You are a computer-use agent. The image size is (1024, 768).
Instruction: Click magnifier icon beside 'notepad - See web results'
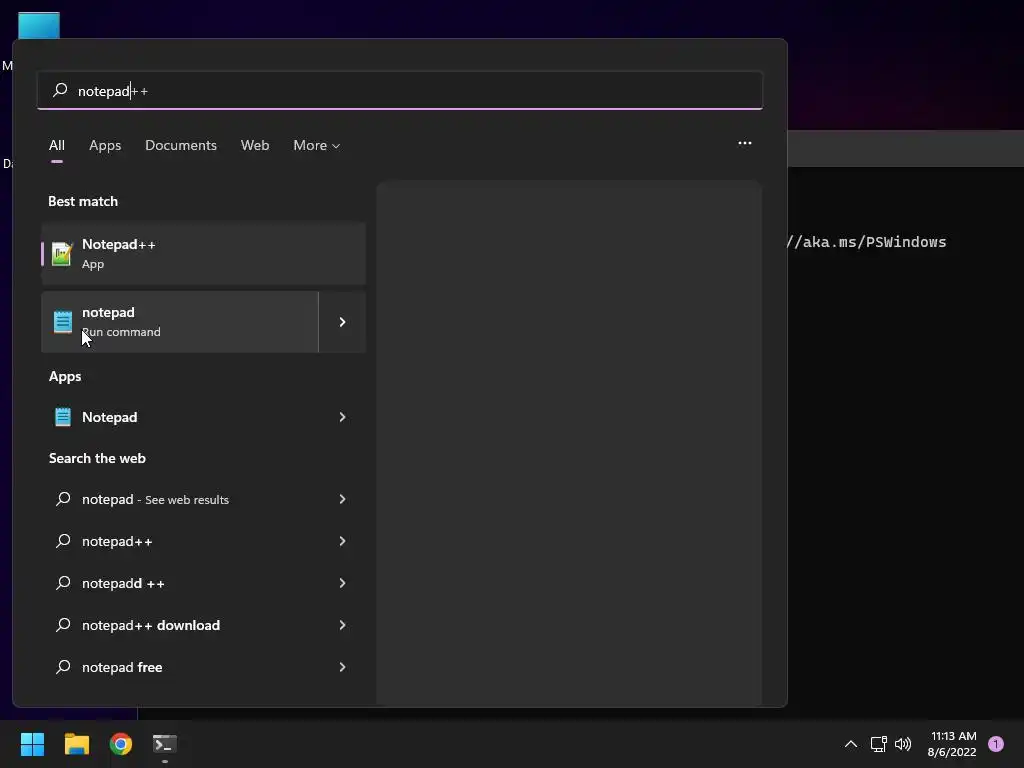point(63,499)
